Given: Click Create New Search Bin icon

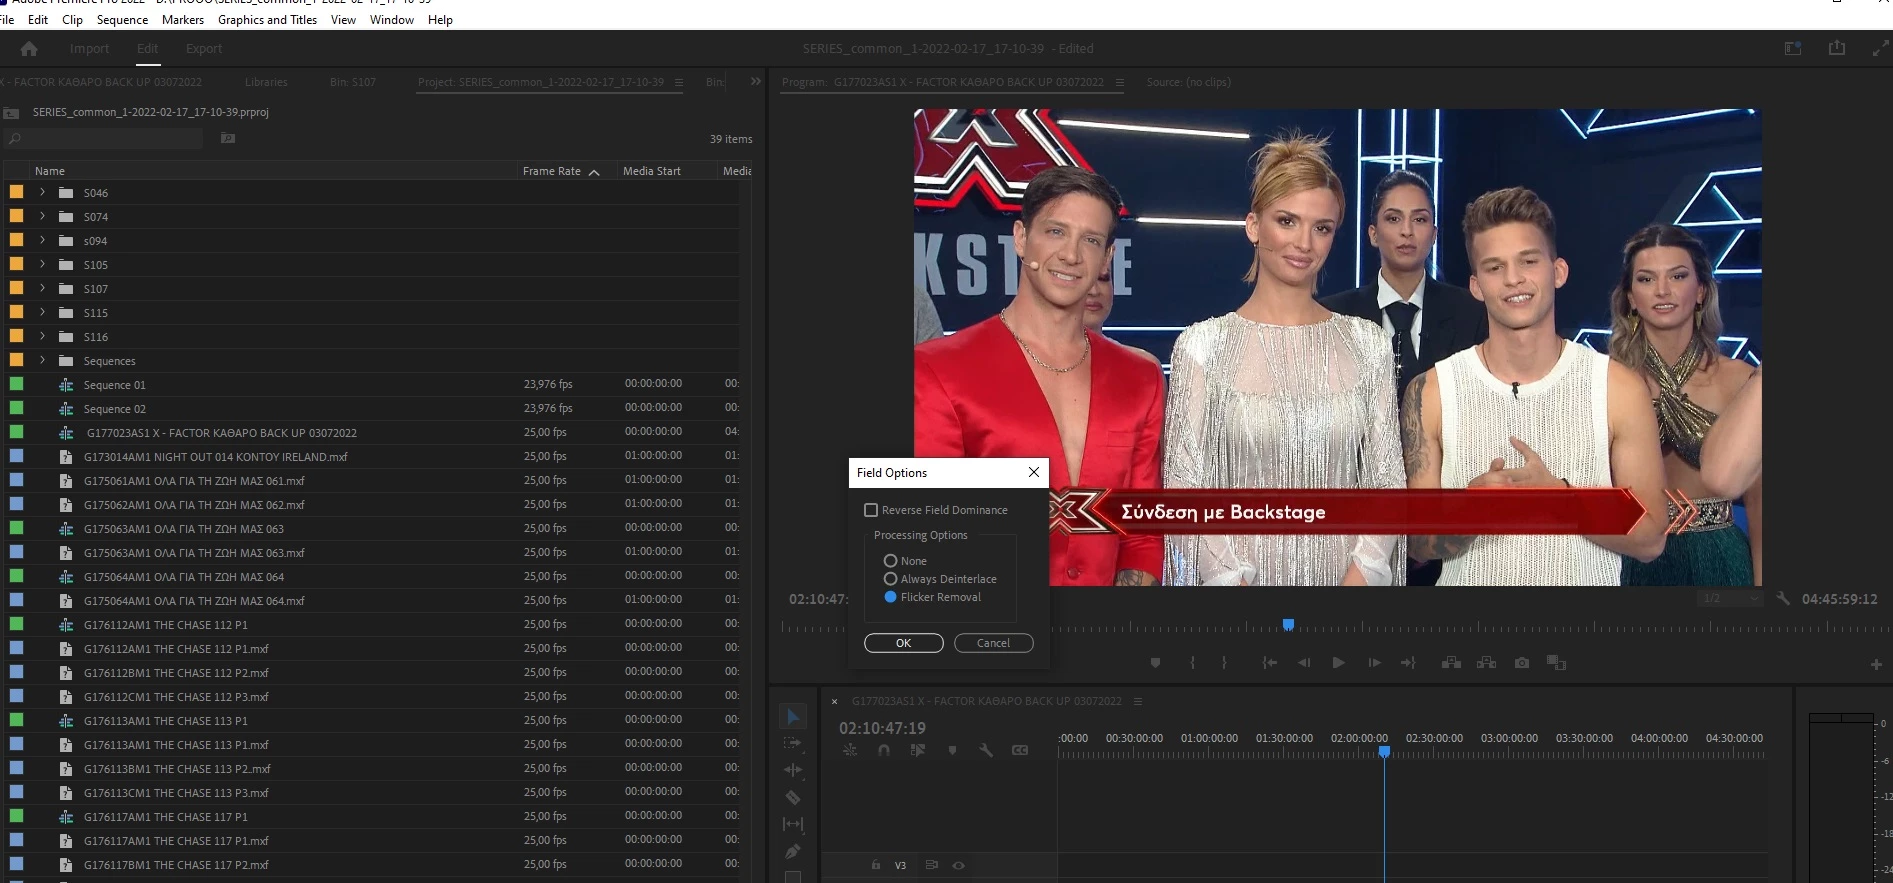Looking at the screenshot, I should [228, 138].
